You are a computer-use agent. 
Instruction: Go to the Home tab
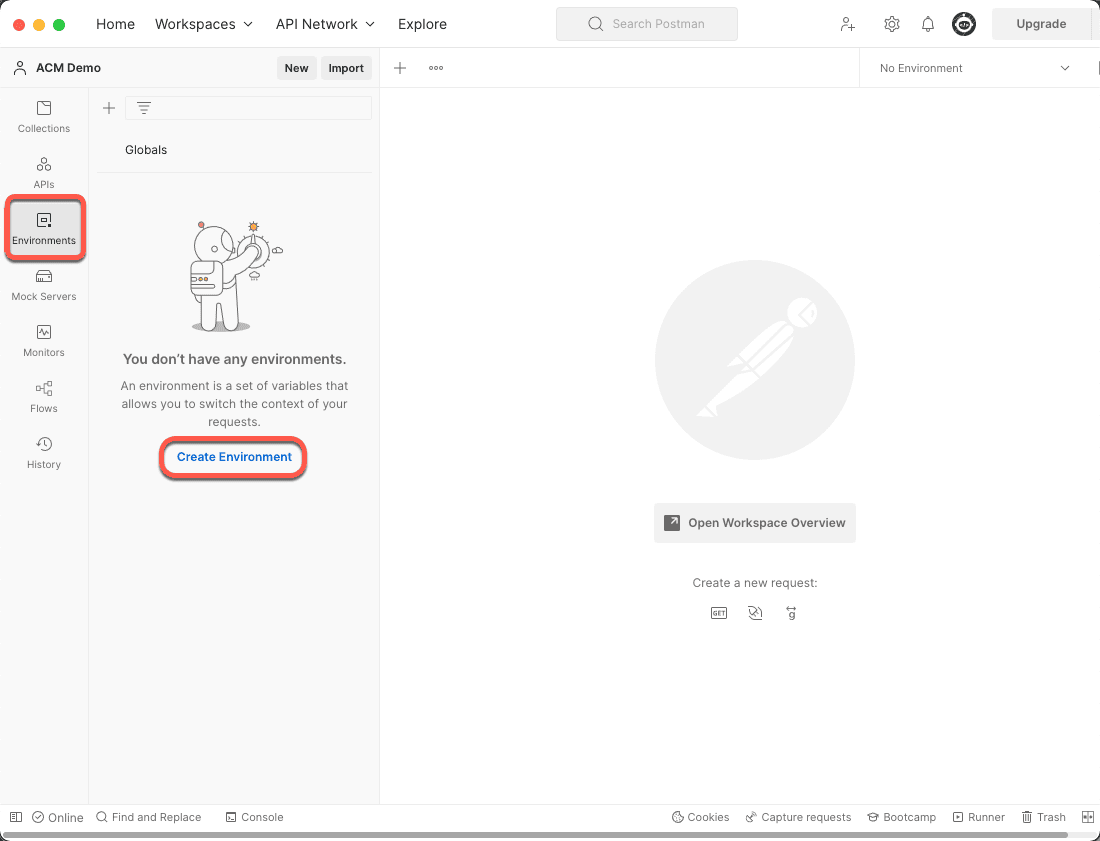[115, 24]
